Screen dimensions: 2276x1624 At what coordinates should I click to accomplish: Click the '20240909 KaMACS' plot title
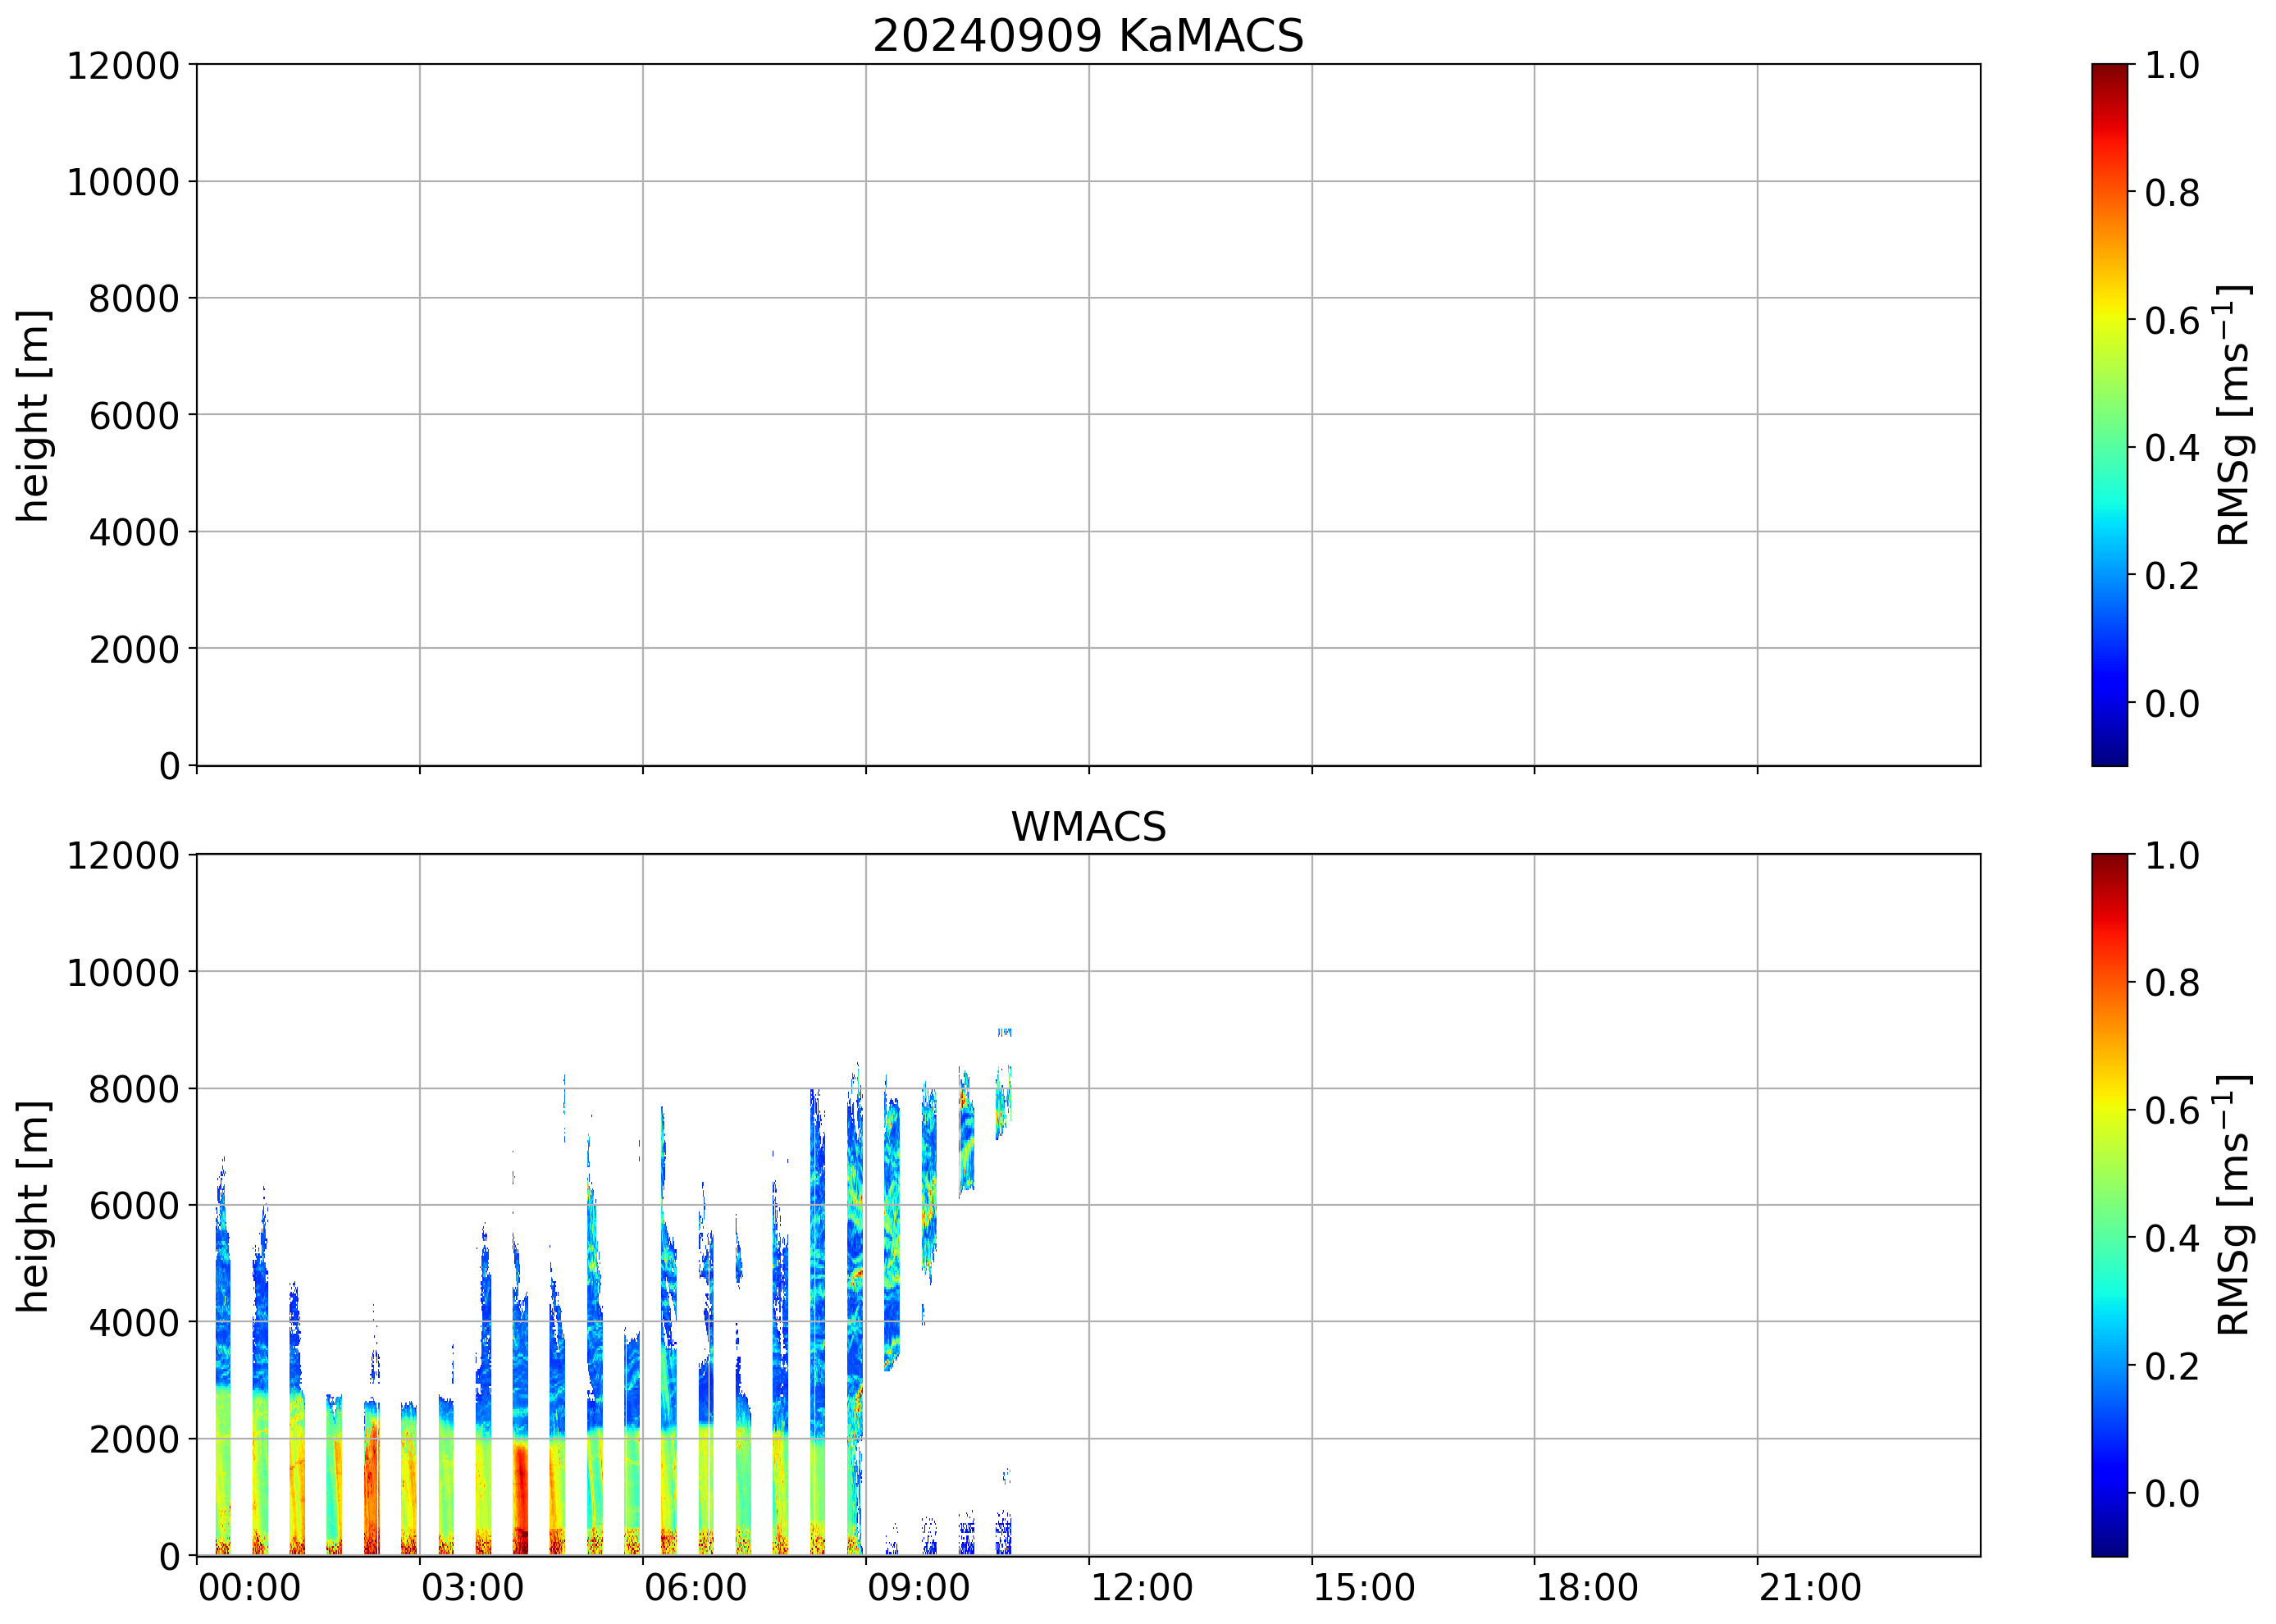(x=1088, y=36)
